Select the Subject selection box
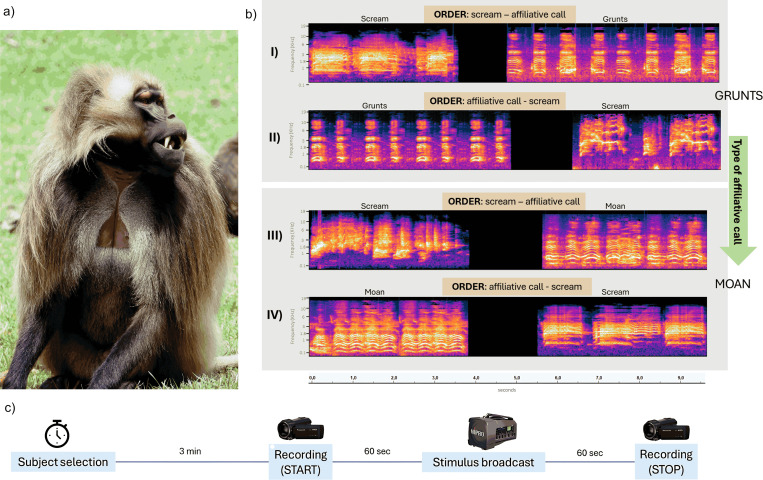 coord(63,462)
